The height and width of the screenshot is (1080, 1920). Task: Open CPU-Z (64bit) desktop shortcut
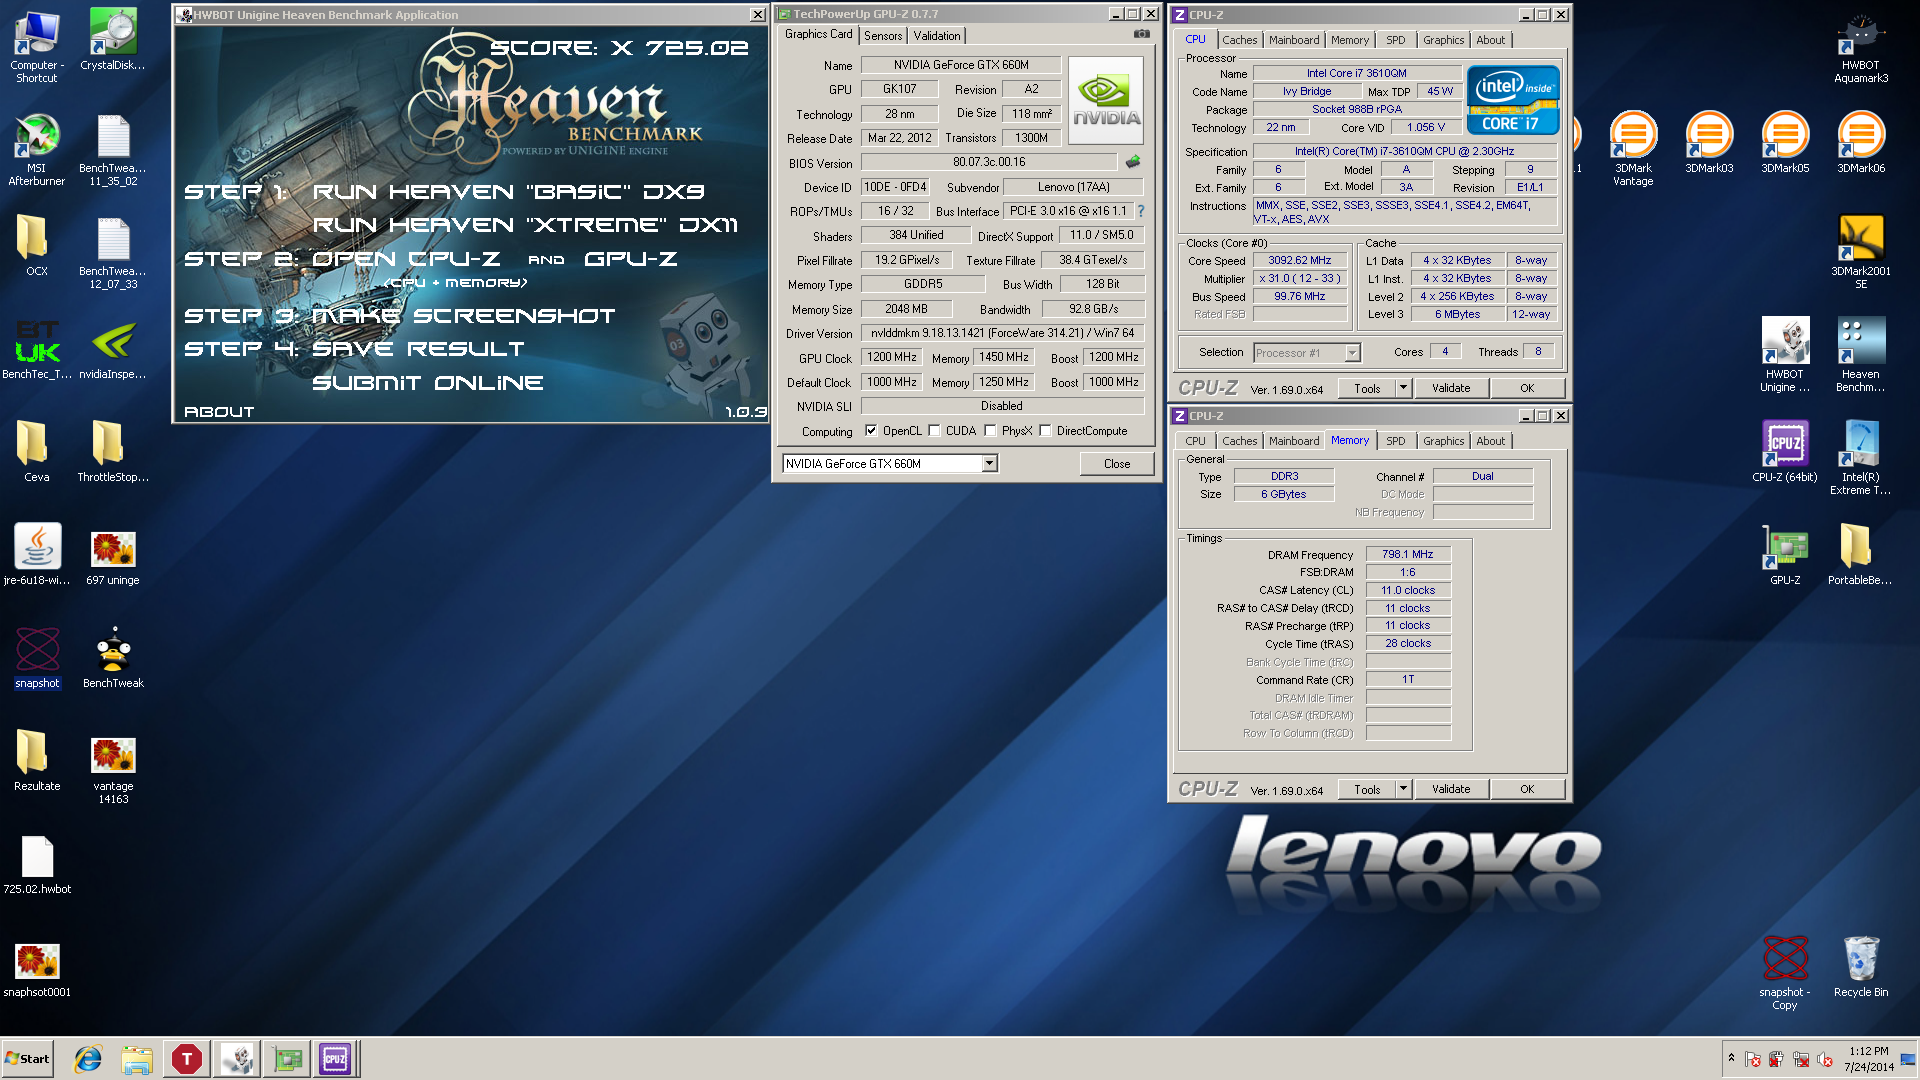[x=1785, y=452]
